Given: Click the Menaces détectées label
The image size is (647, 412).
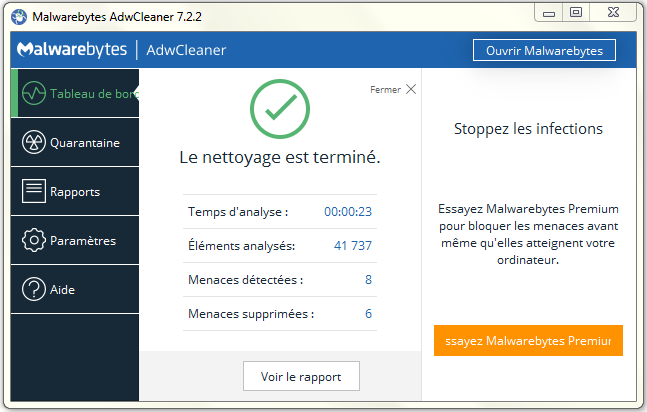Looking at the screenshot, I should (x=246, y=279).
